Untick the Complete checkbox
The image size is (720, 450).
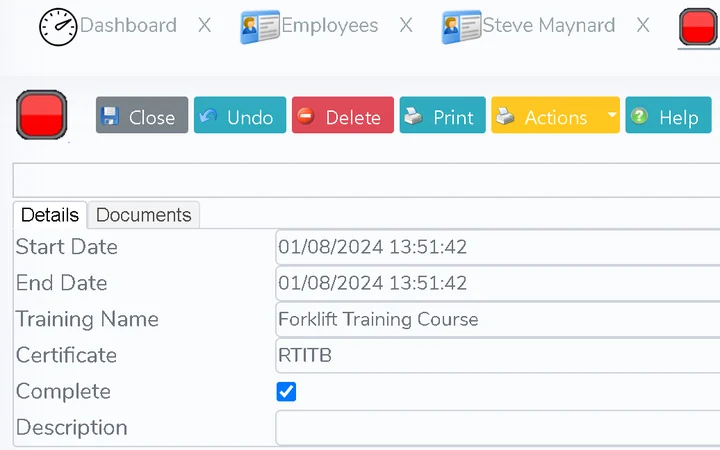286,392
